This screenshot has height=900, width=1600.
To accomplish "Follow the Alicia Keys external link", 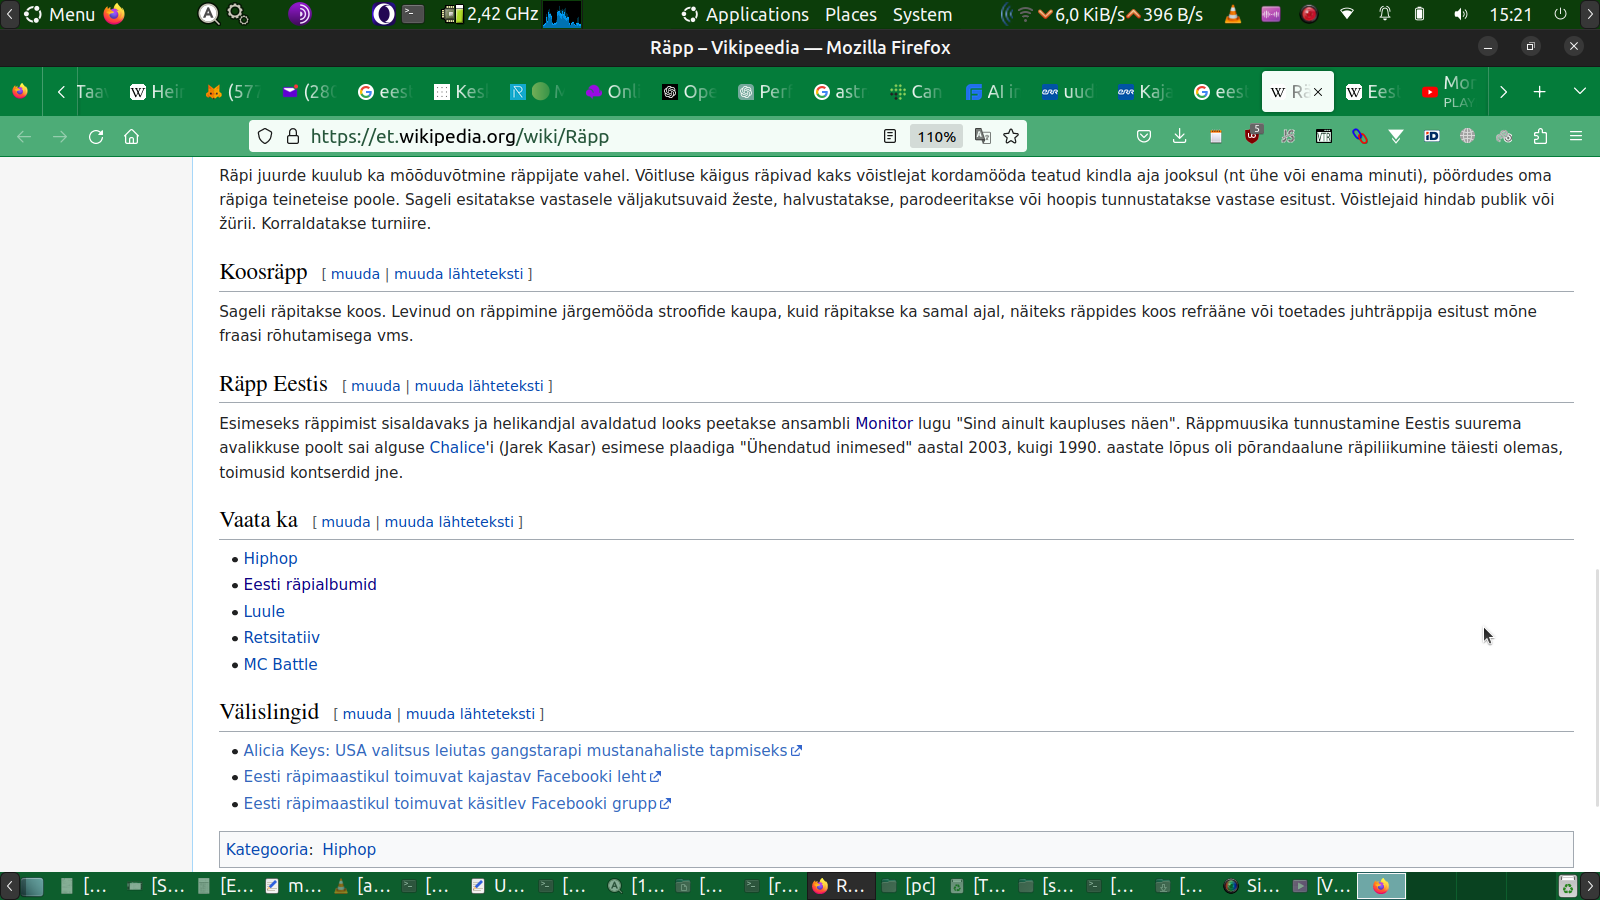I will 515,750.
